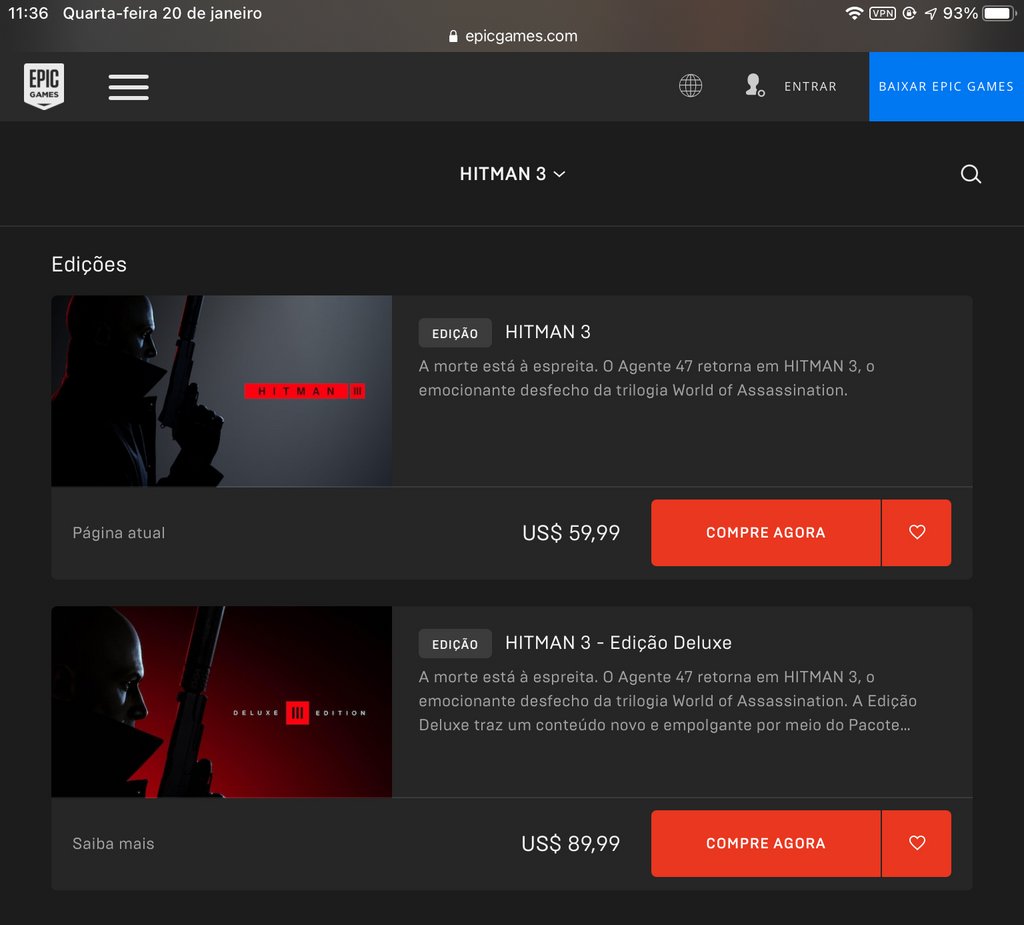Click the BAIXAR EPIC GAMES button
The width and height of the screenshot is (1024, 925).
[x=946, y=86]
